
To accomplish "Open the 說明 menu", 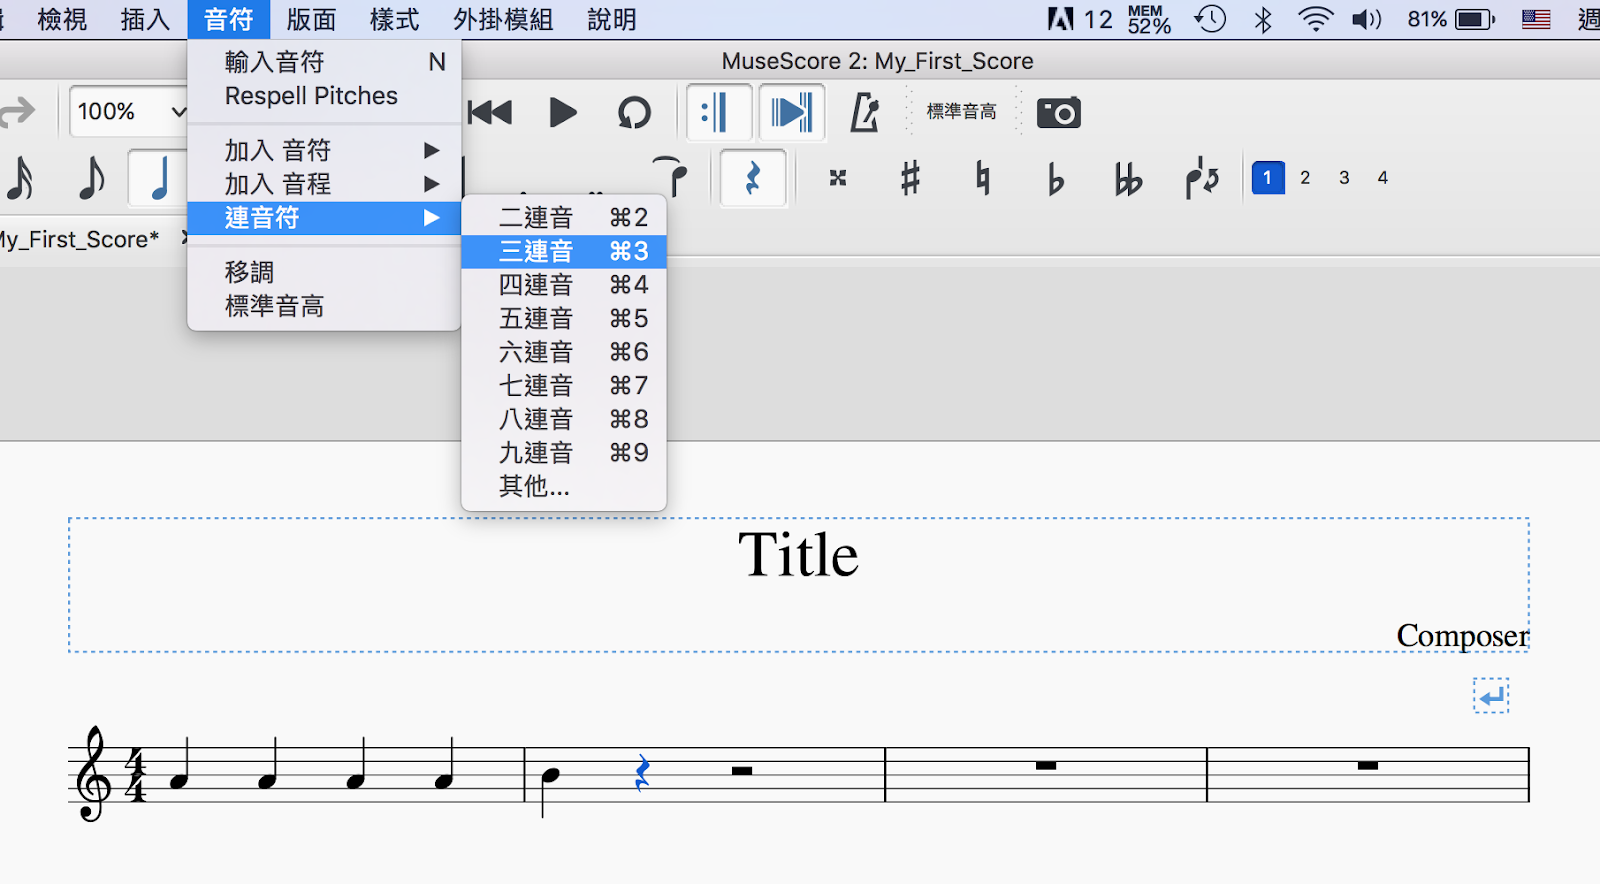I will 612,19.
